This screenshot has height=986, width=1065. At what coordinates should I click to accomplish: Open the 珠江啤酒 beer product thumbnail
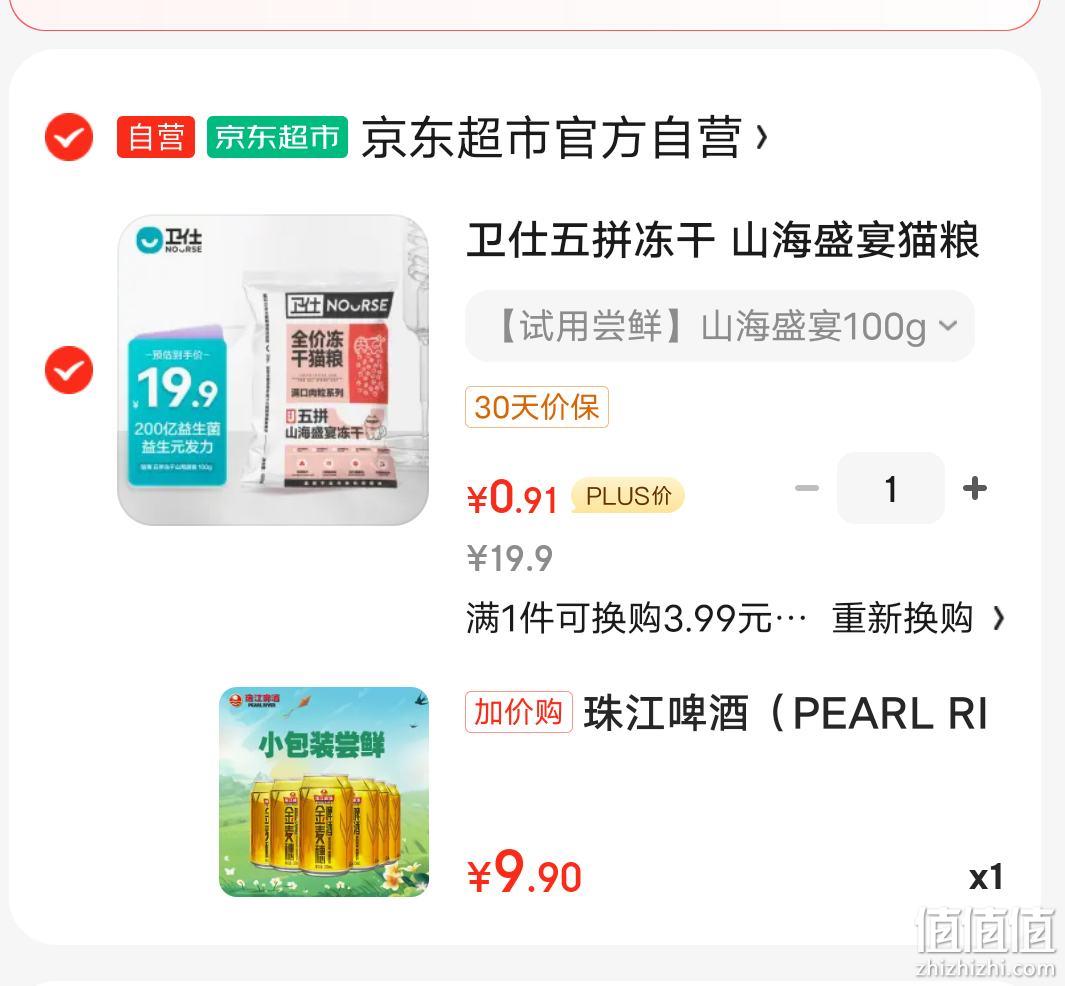point(324,792)
